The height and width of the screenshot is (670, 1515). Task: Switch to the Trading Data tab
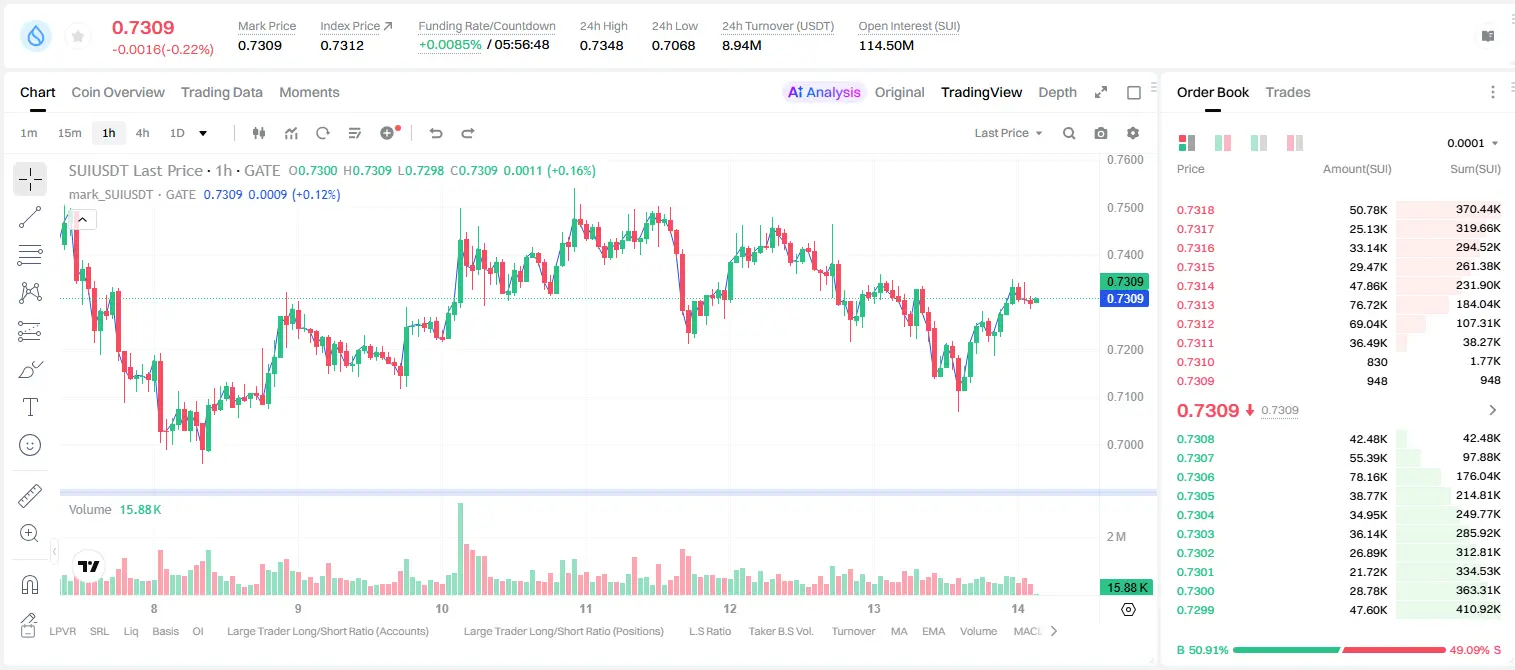(222, 92)
